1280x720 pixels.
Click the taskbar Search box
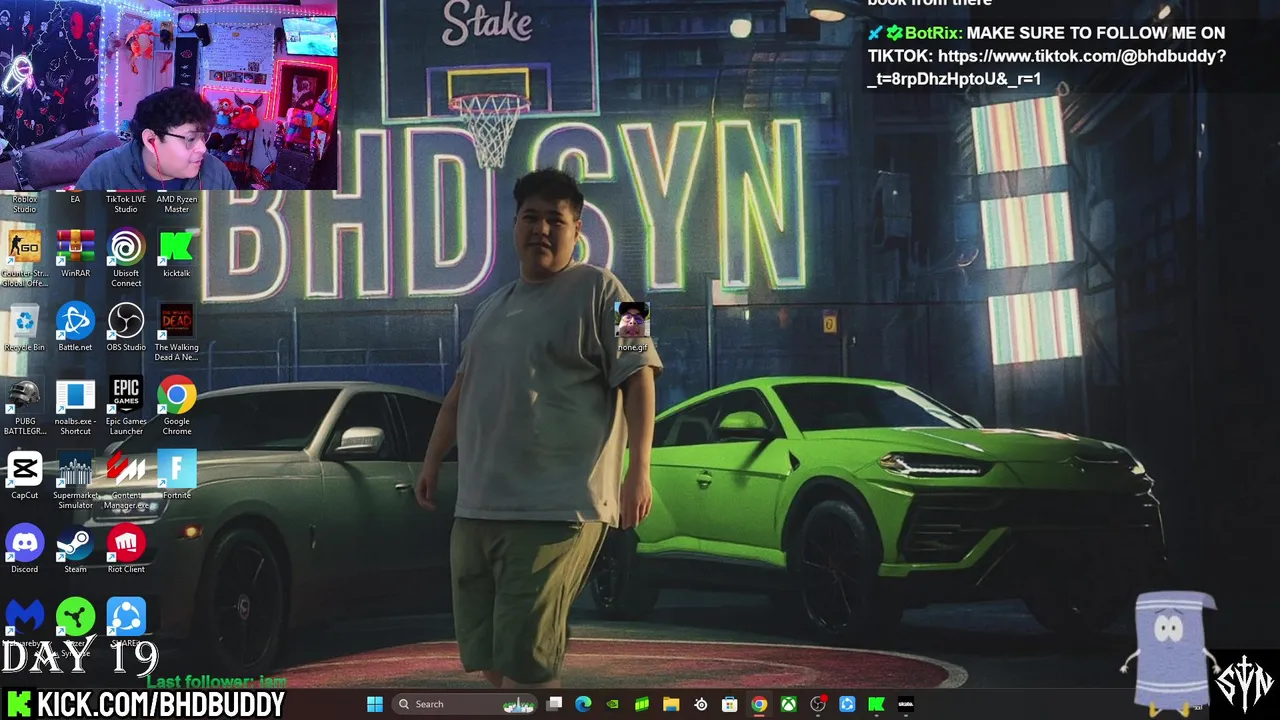(465, 704)
